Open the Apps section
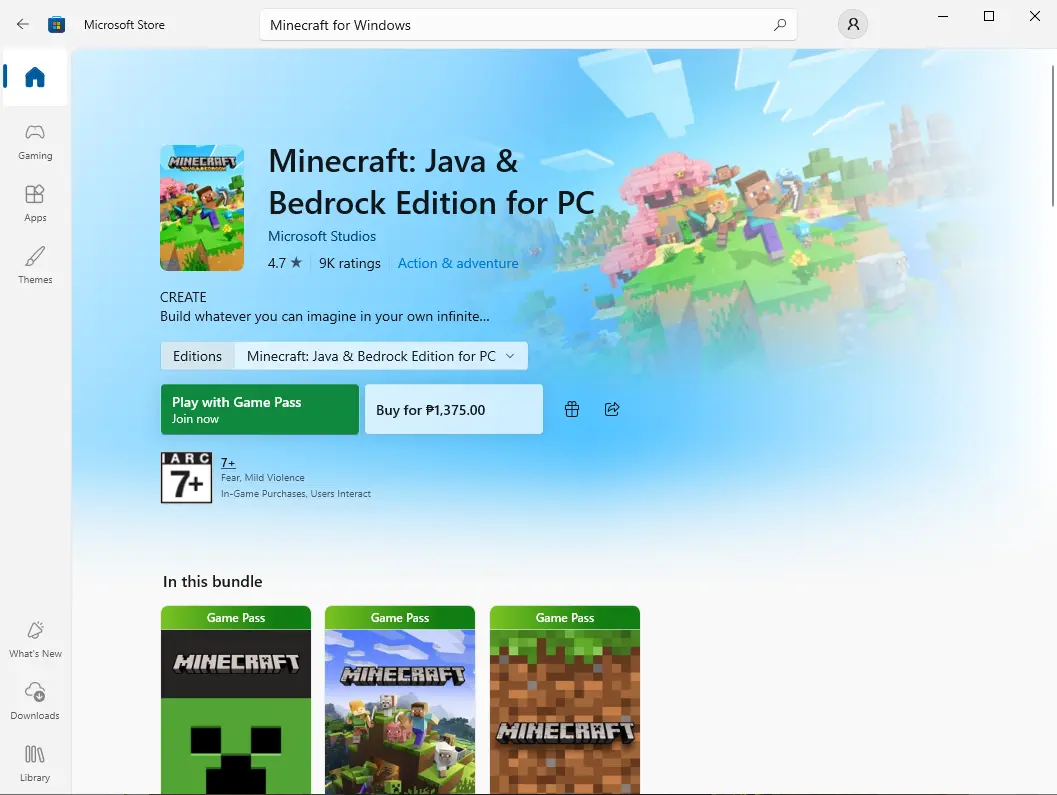The height and width of the screenshot is (795, 1057). click(35, 204)
